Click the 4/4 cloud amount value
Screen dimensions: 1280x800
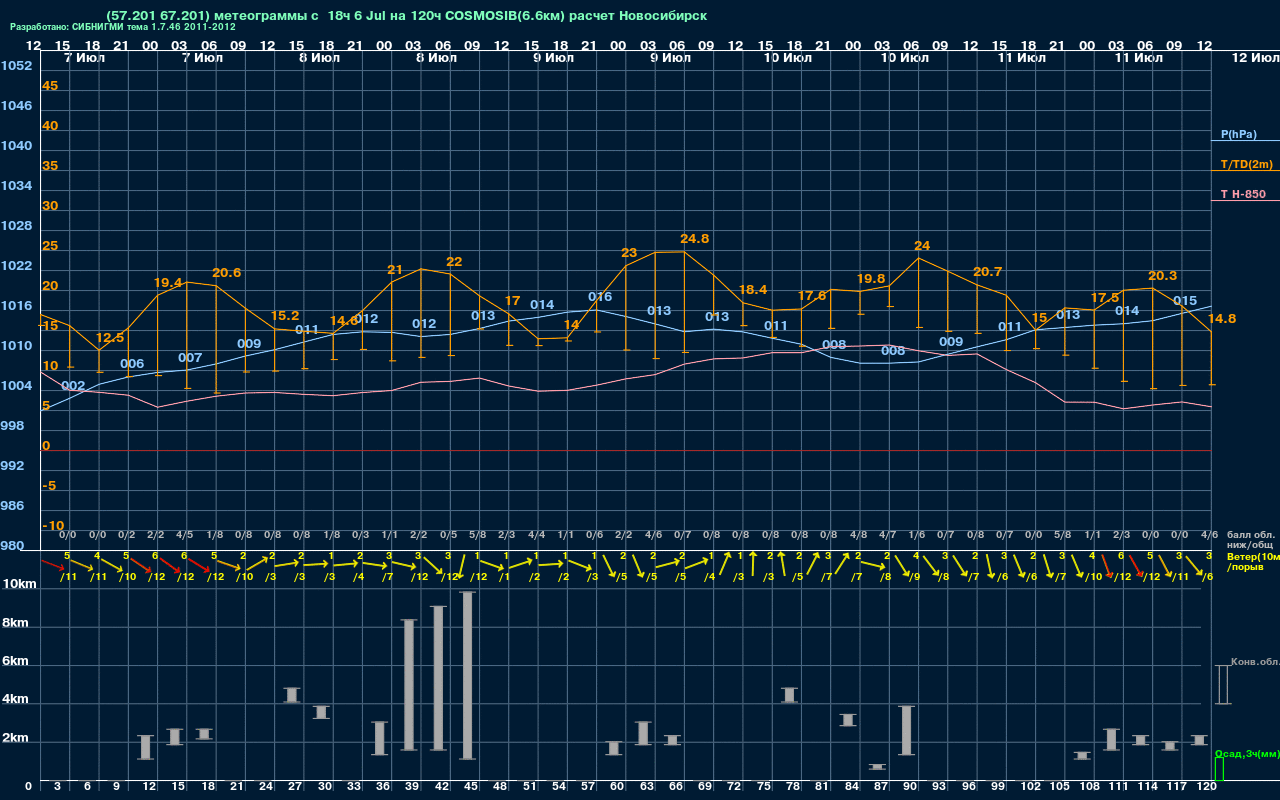pyautogui.click(x=536, y=535)
